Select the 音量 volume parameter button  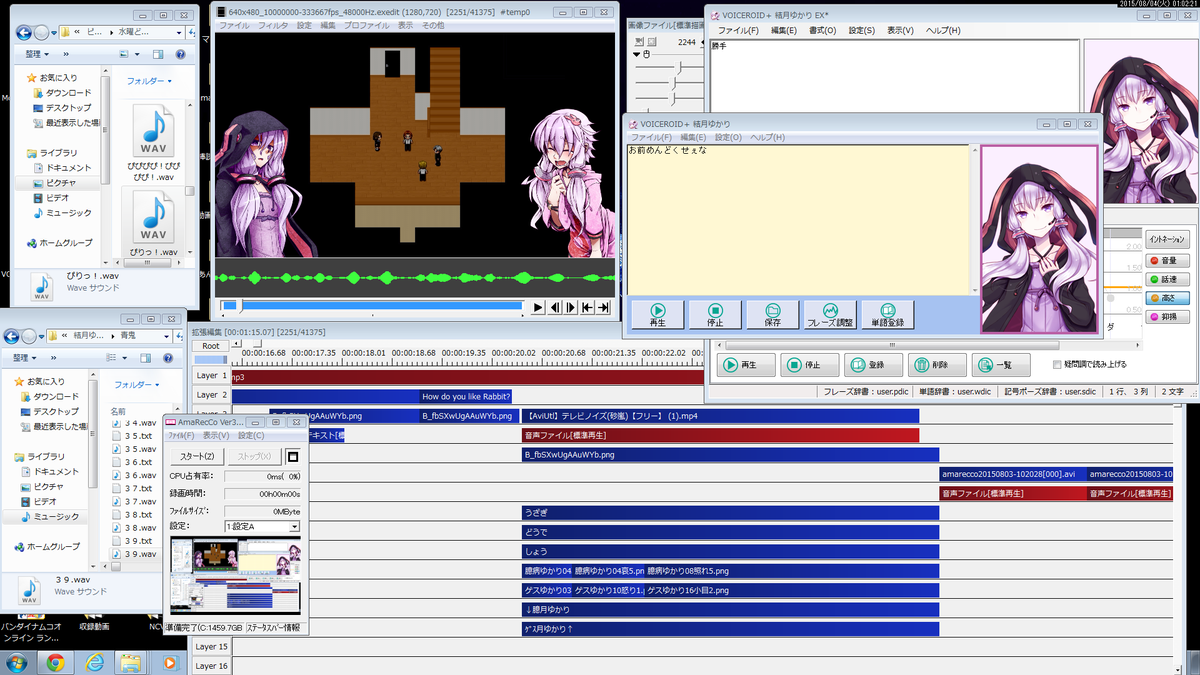(x=1168, y=260)
